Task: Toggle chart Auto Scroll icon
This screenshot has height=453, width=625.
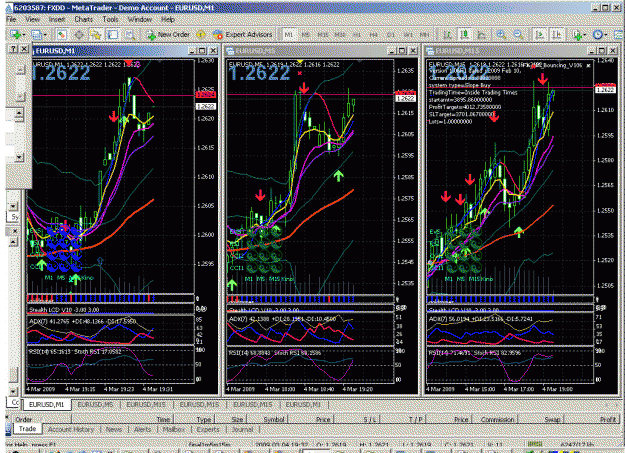Action: [x=540, y=35]
